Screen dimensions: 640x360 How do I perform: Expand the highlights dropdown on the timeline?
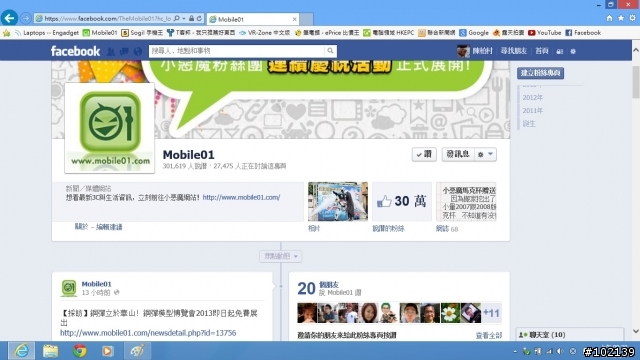coord(280,256)
